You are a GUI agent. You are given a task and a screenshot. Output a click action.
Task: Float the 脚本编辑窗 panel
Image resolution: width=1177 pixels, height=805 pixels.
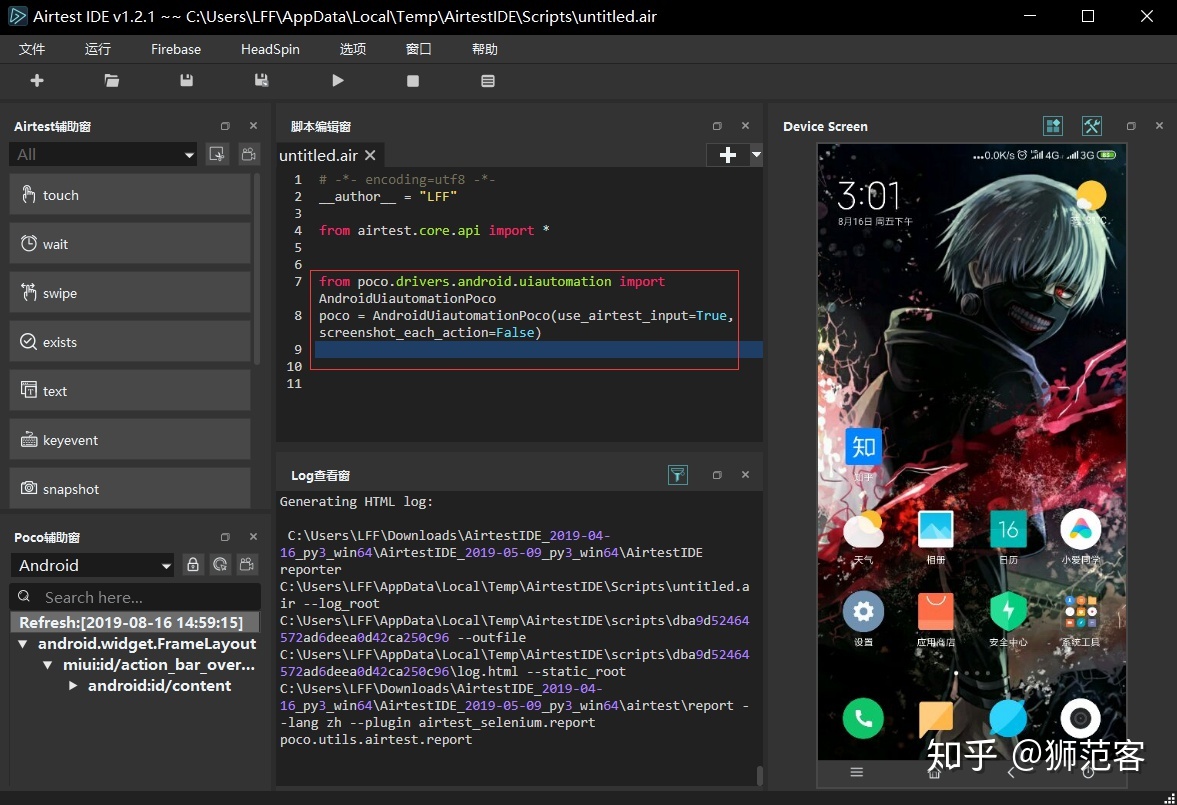point(717,126)
